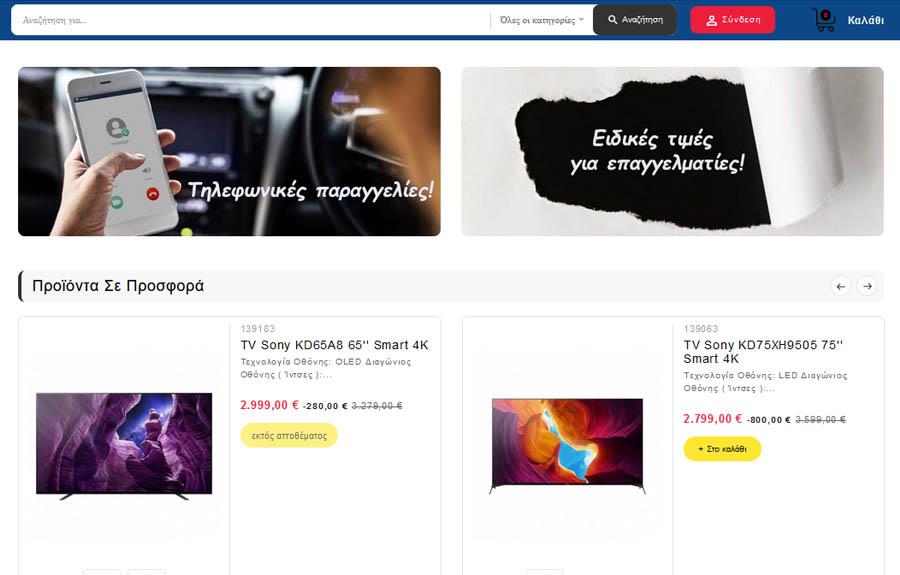Image resolution: width=900 pixels, height=575 pixels.
Task: Click the next arrow in offers carousel
Action: [867, 286]
